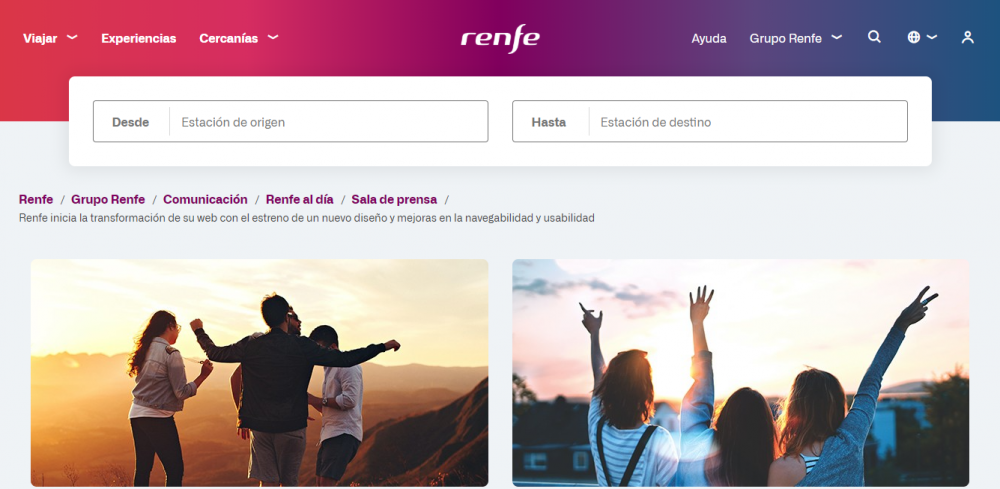
Task: Expand the Viajar menu chevron
Action: click(x=72, y=37)
